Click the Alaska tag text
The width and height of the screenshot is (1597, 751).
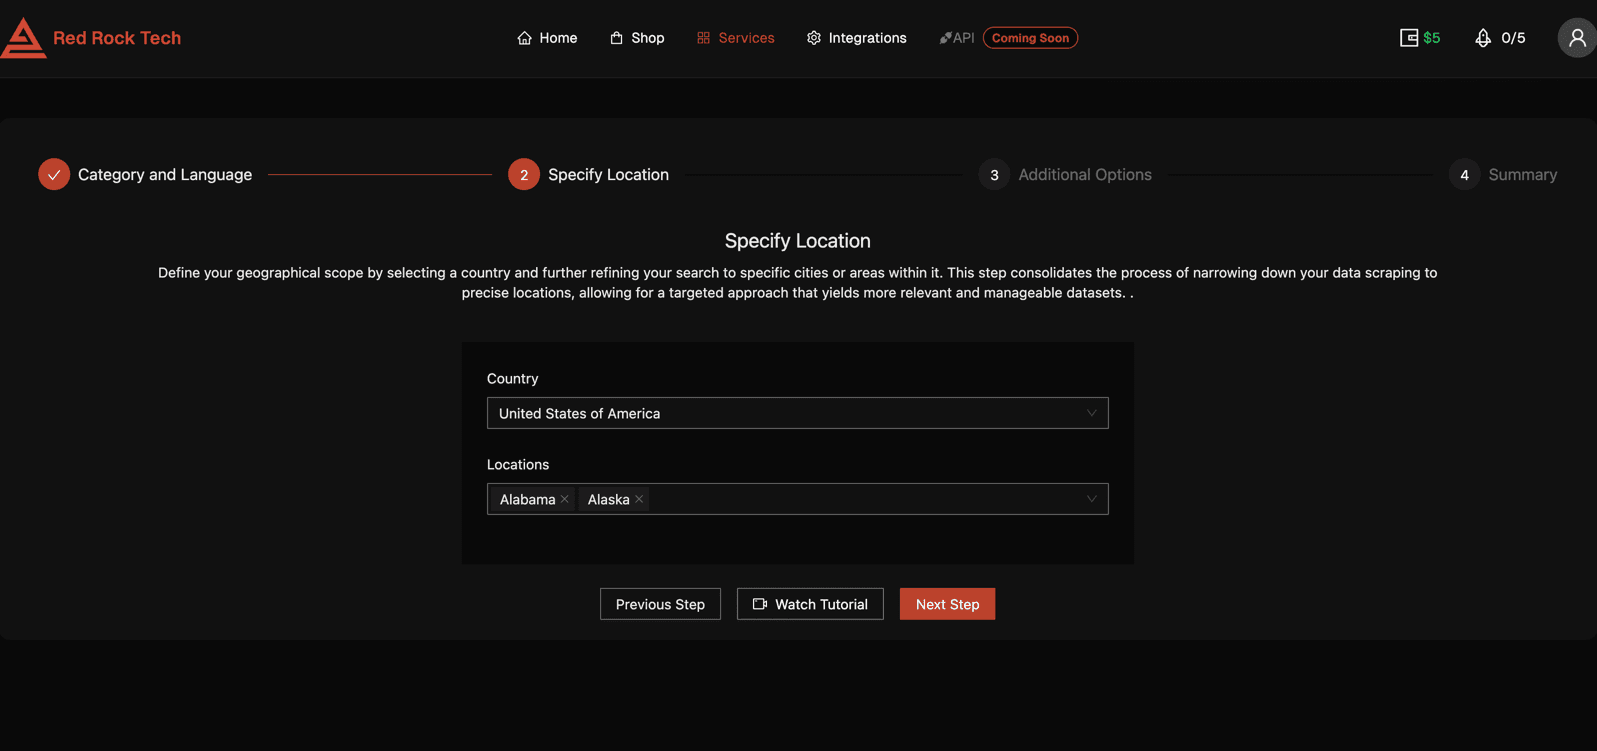pos(608,499)
